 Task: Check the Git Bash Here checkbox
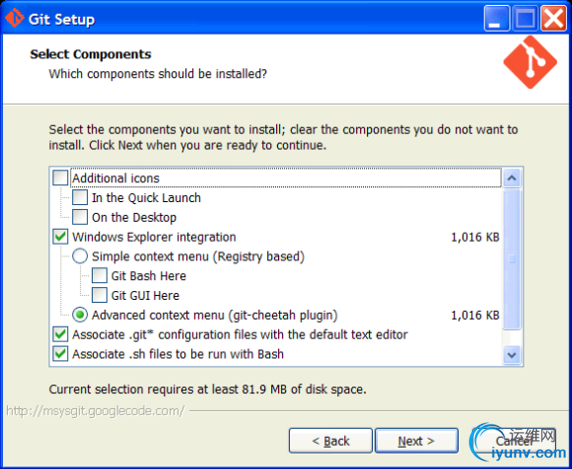pyautogui.click(x=100, y=276)
